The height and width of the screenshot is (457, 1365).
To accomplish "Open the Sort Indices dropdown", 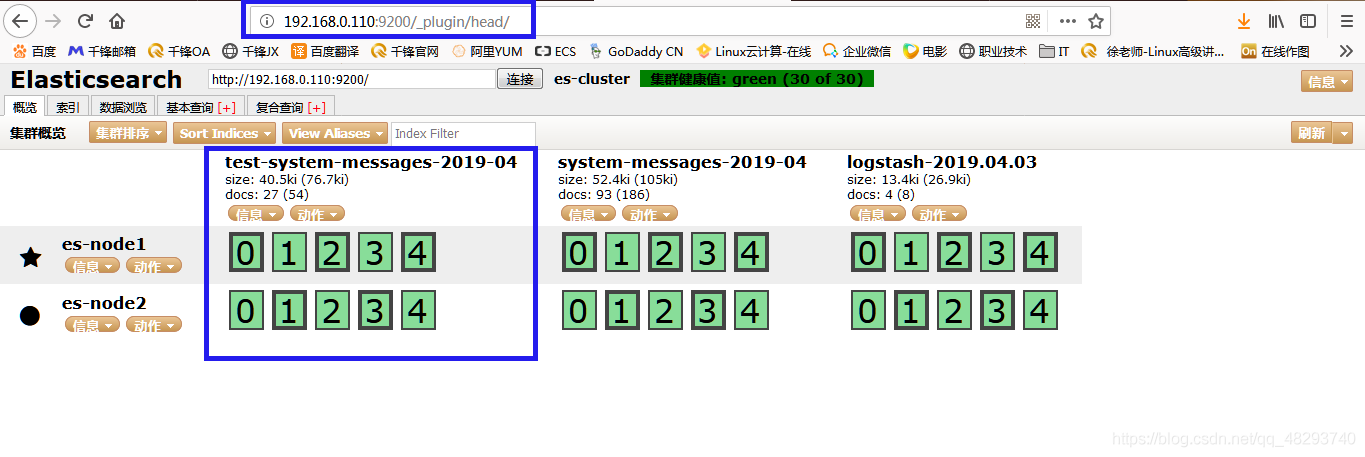I will pos(226,133).
